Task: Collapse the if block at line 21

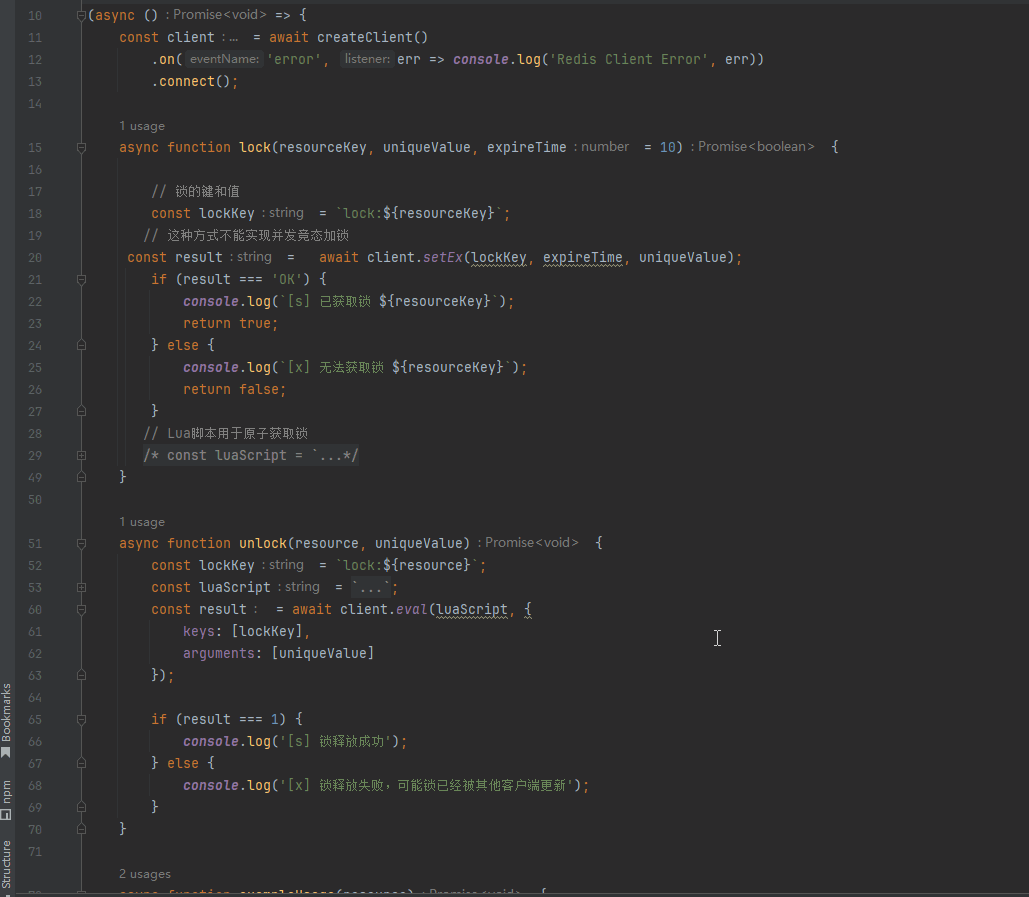Action: [81, 280]
